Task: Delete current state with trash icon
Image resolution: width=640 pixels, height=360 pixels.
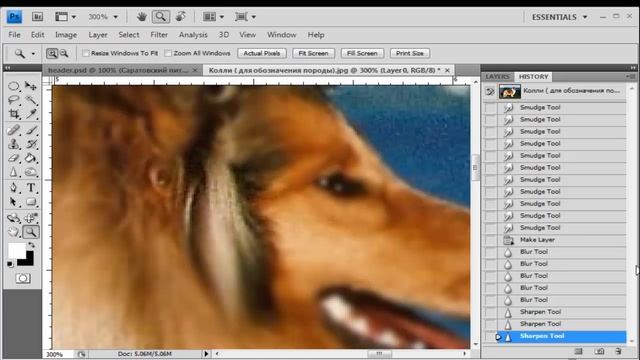Action: pos(618,351)
